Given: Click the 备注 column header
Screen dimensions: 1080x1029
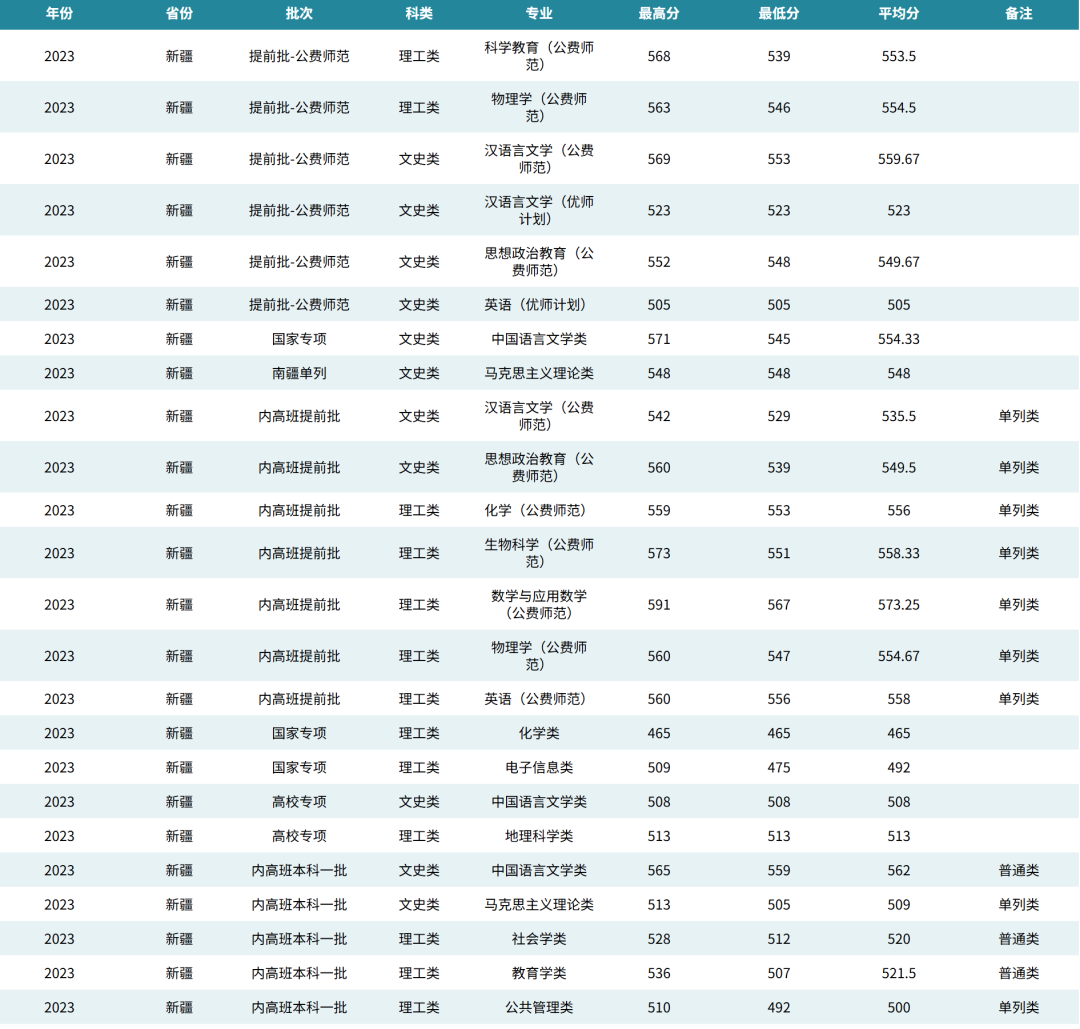Looking at the screenshot, I should coord(1018,13).
